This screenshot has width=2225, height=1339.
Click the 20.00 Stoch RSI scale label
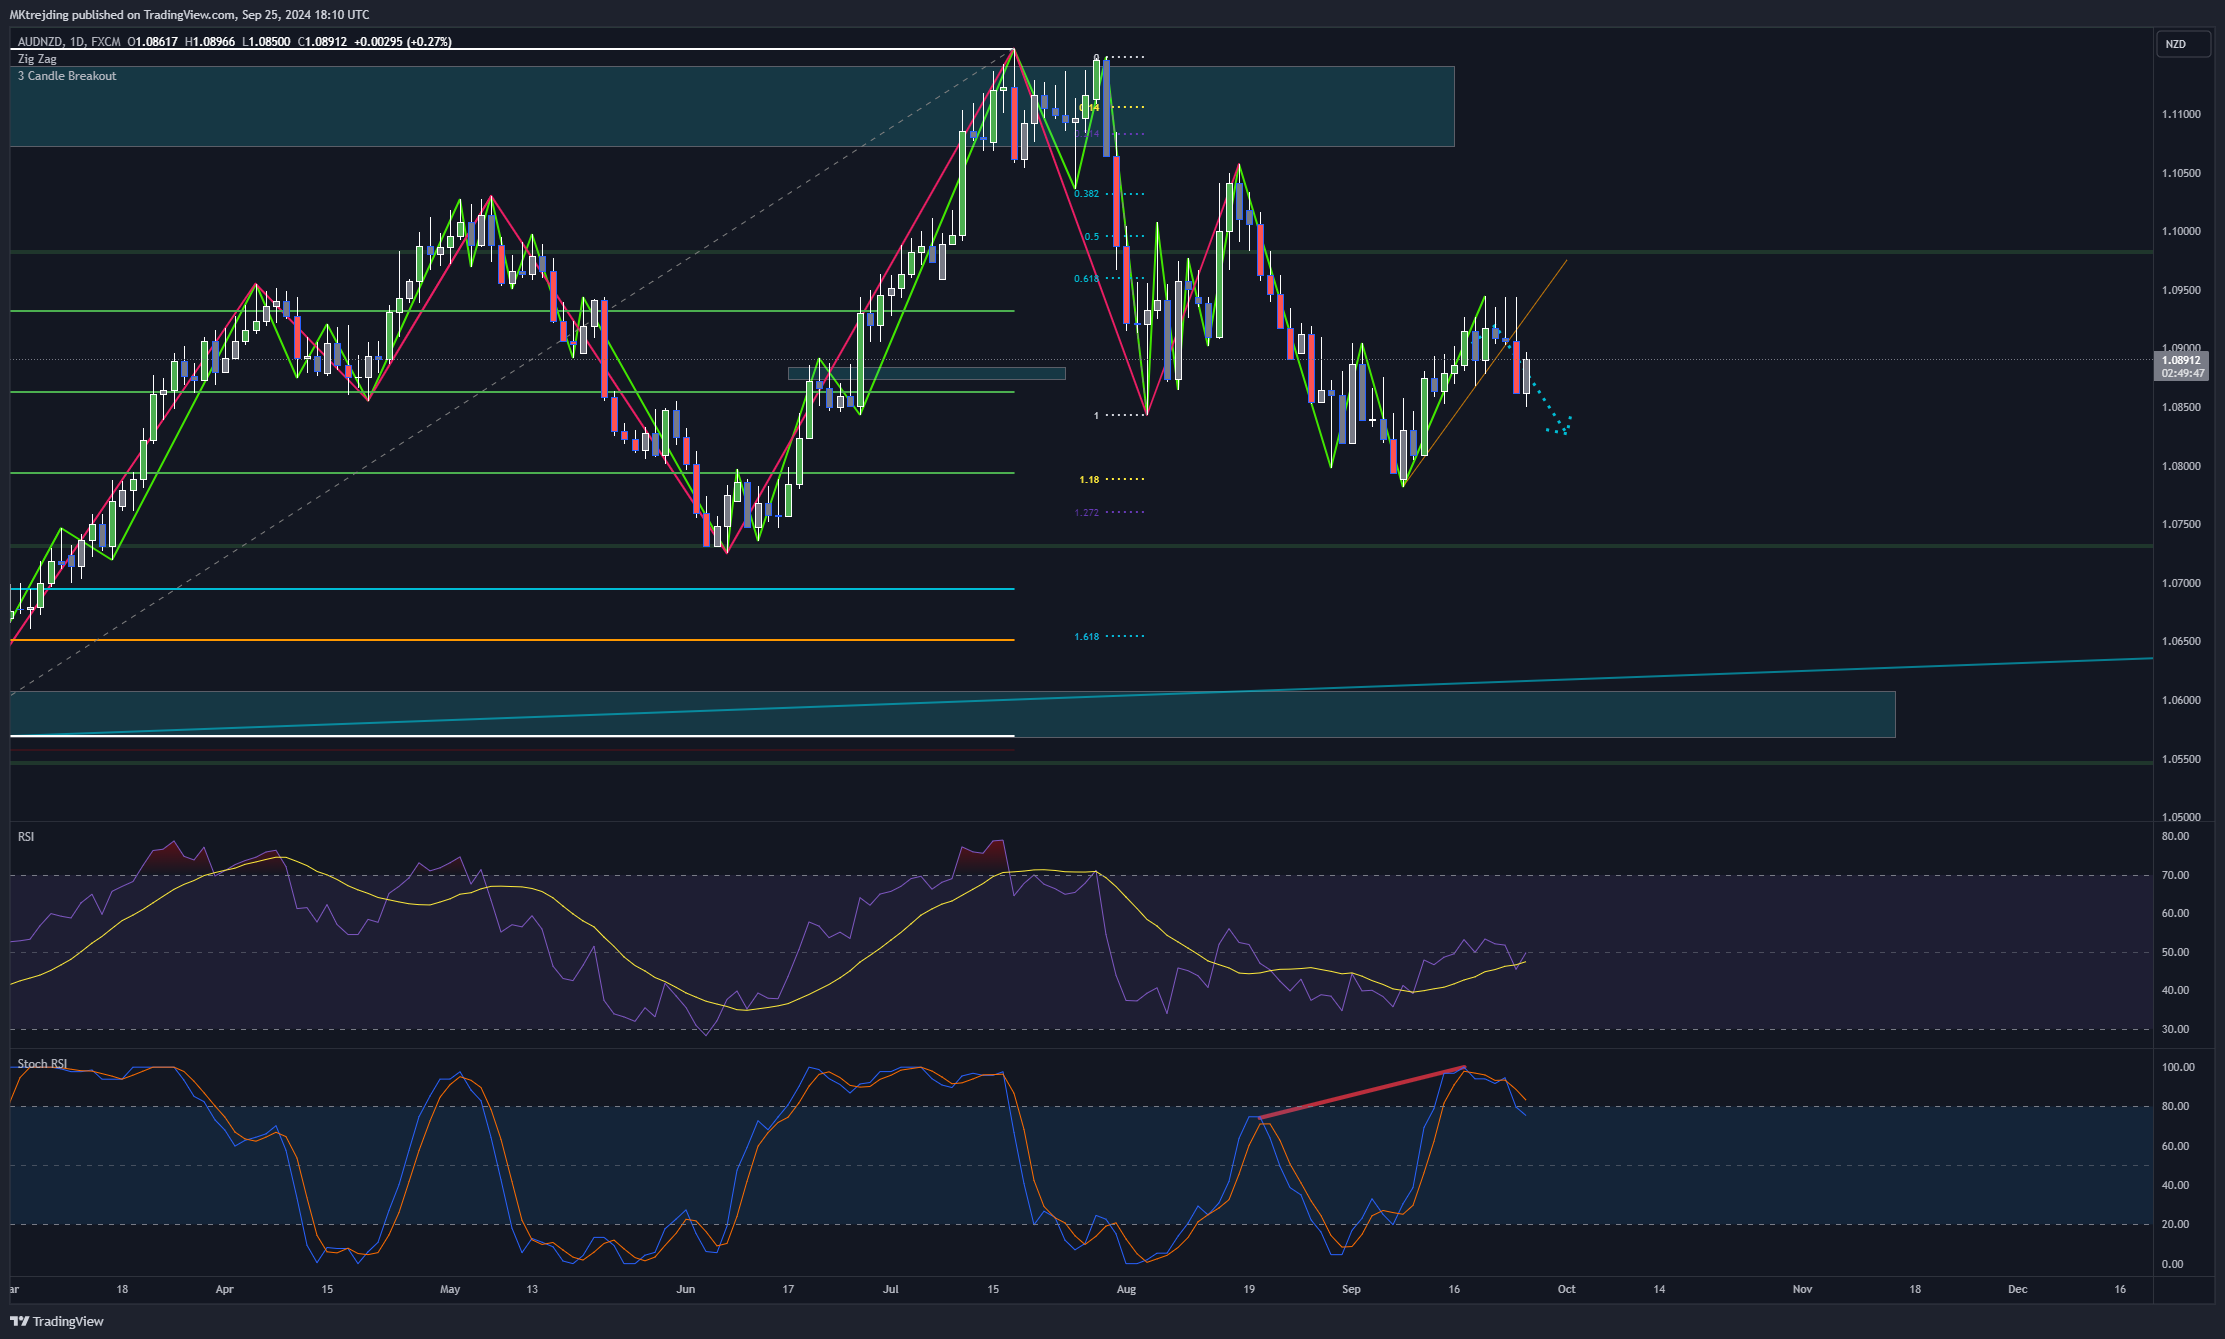pos(2175,1224)
